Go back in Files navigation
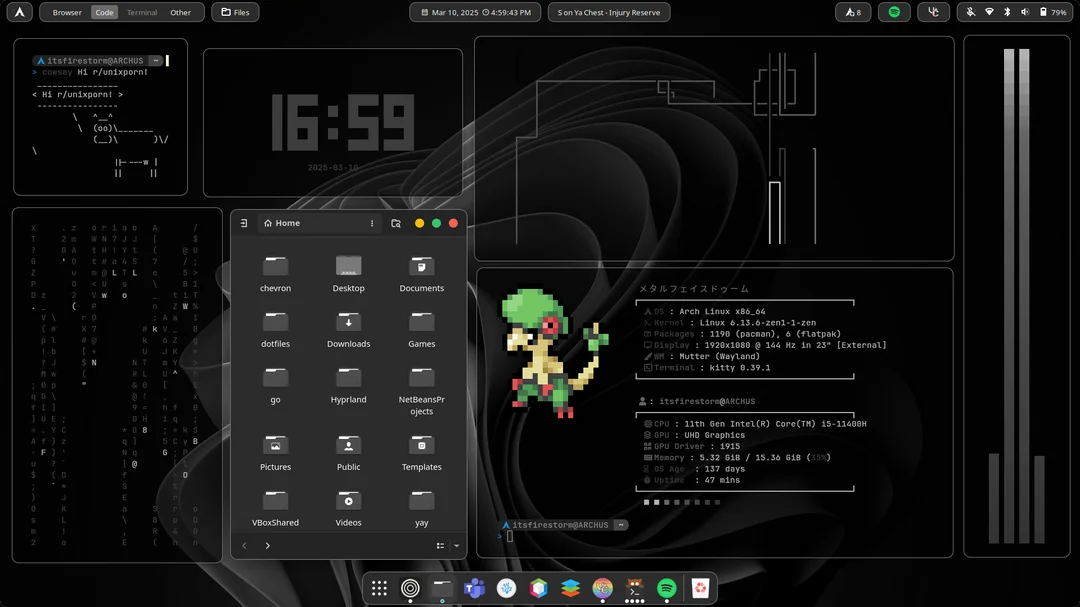 click(x=245, y=546)
